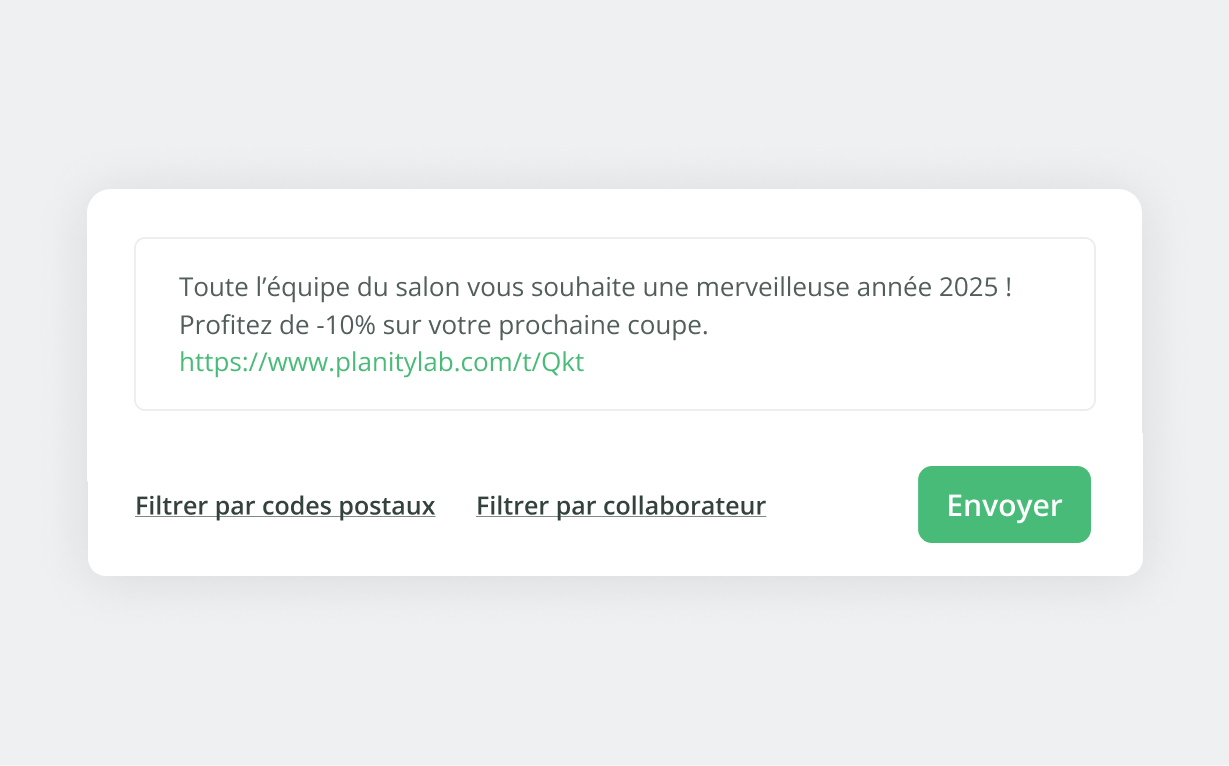1229x766 pixels.
Task: Open Filtrer par codes postaux
Action: click(285, 506)
